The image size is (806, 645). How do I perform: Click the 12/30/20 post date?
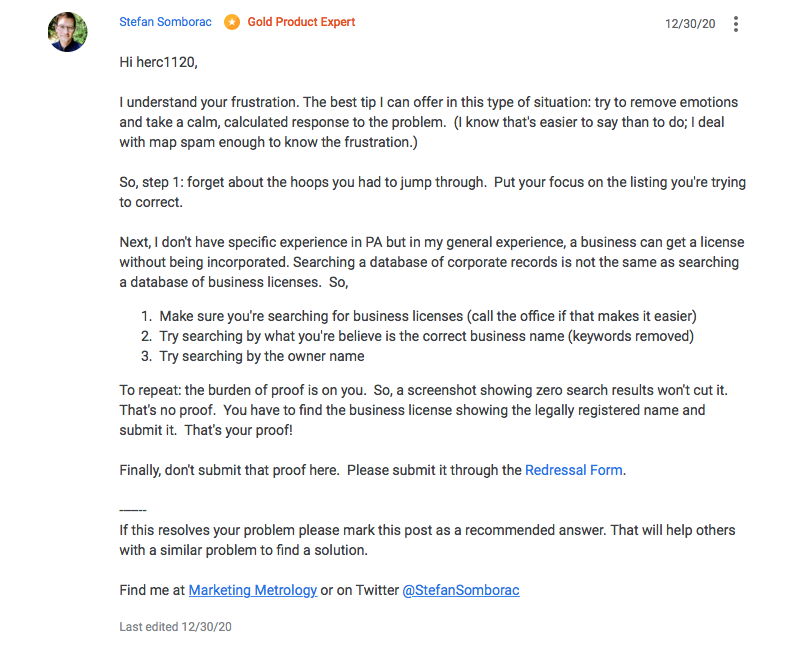[x=690, y=24]
